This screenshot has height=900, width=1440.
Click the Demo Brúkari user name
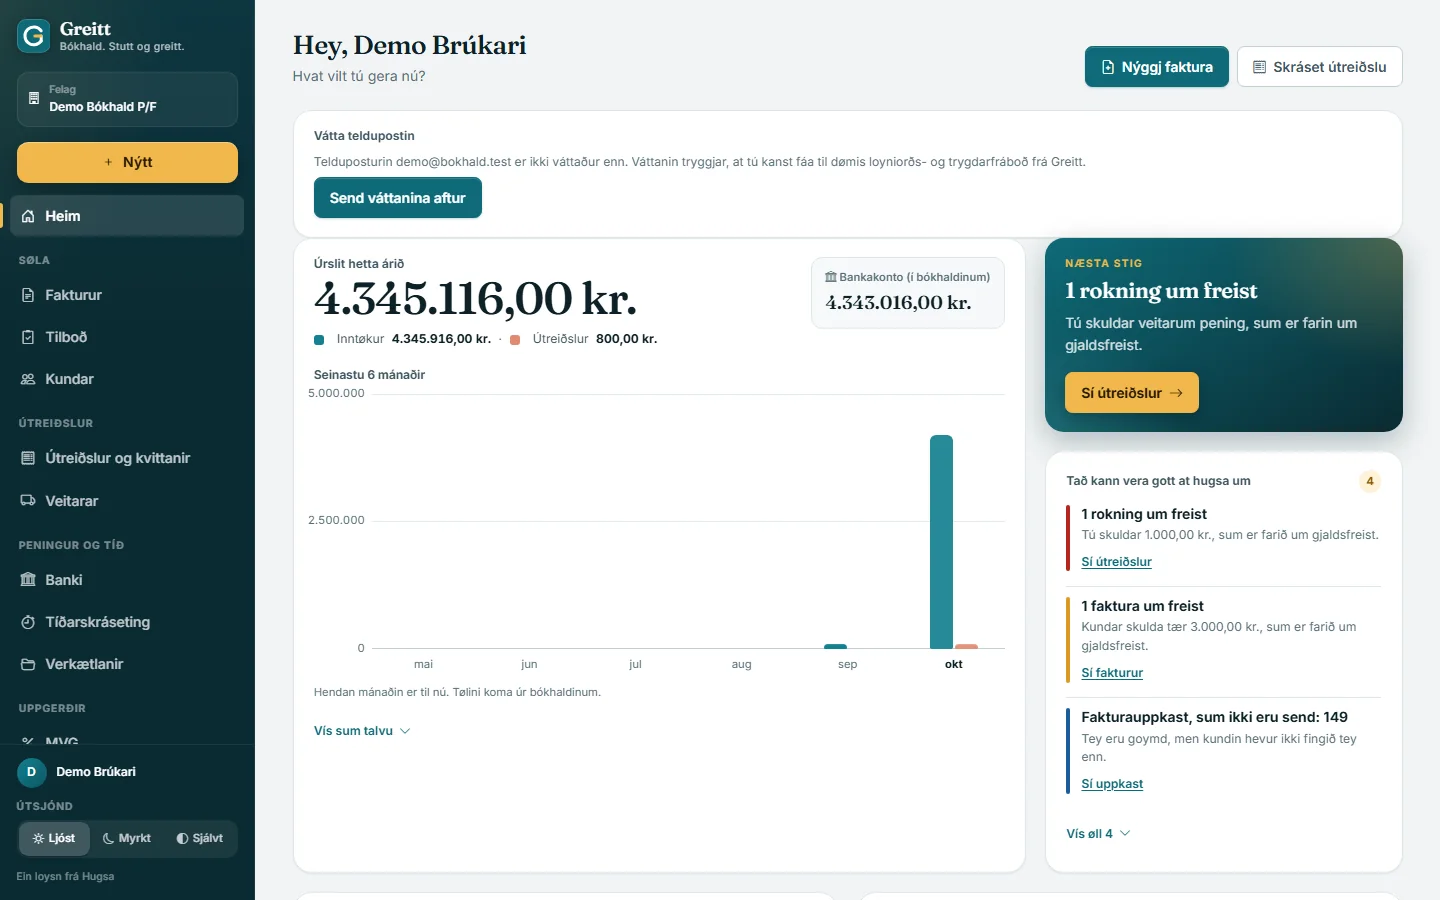click(96, 772)
